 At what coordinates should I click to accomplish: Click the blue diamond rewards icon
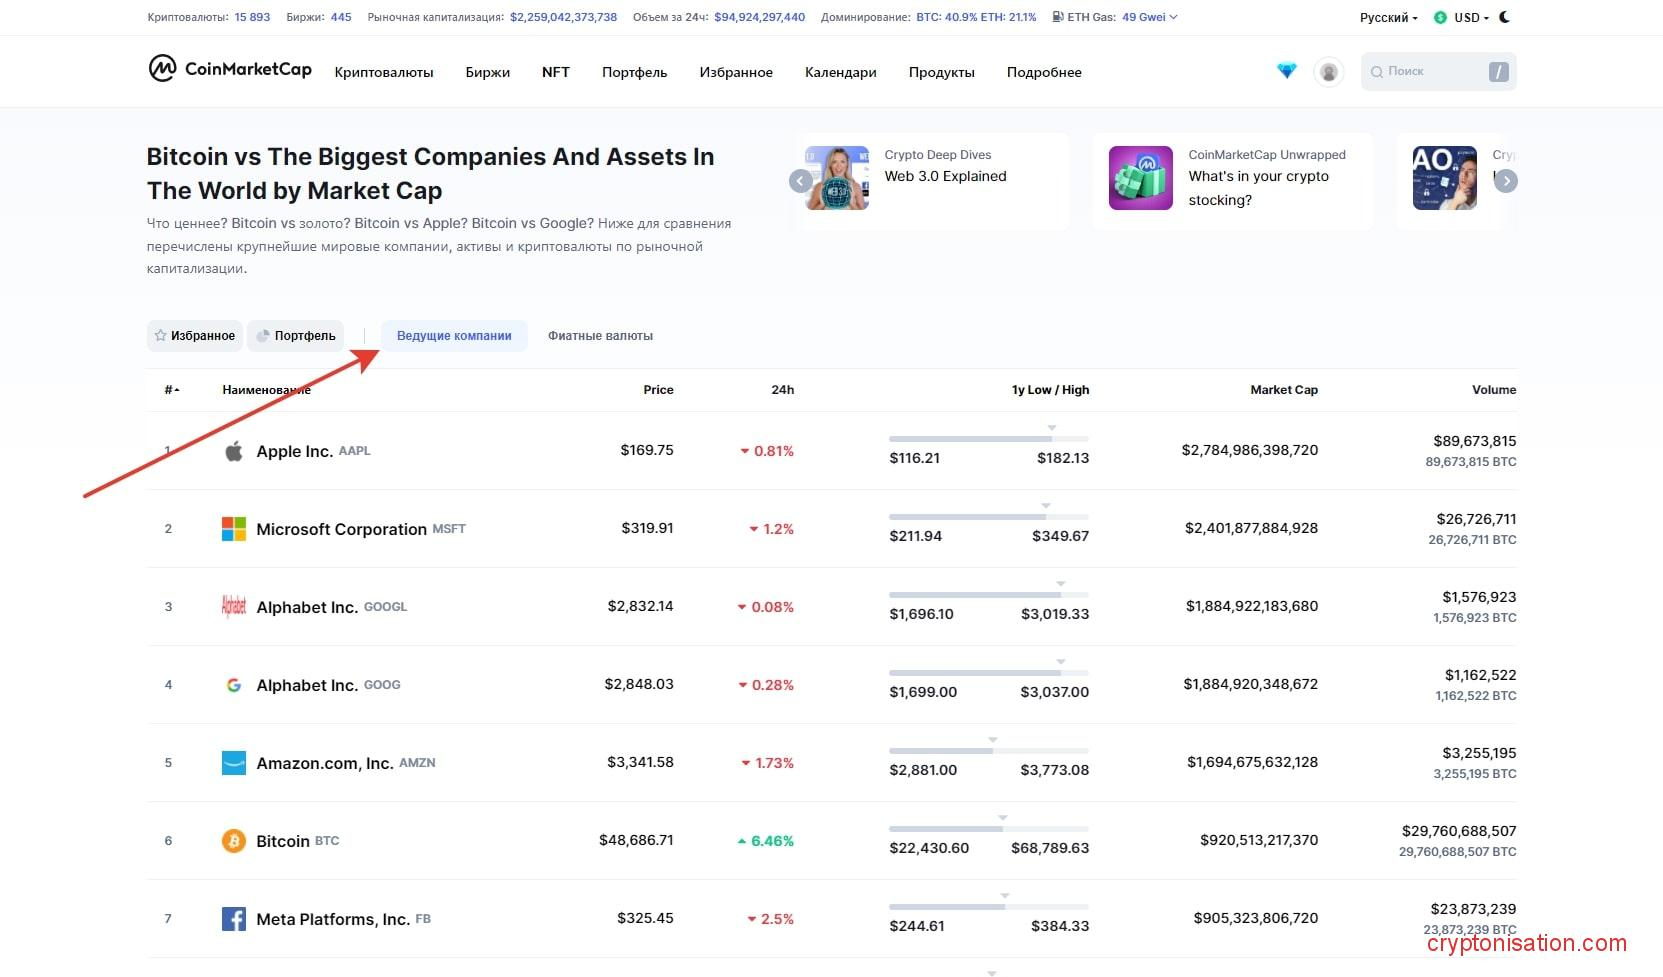1286,71
